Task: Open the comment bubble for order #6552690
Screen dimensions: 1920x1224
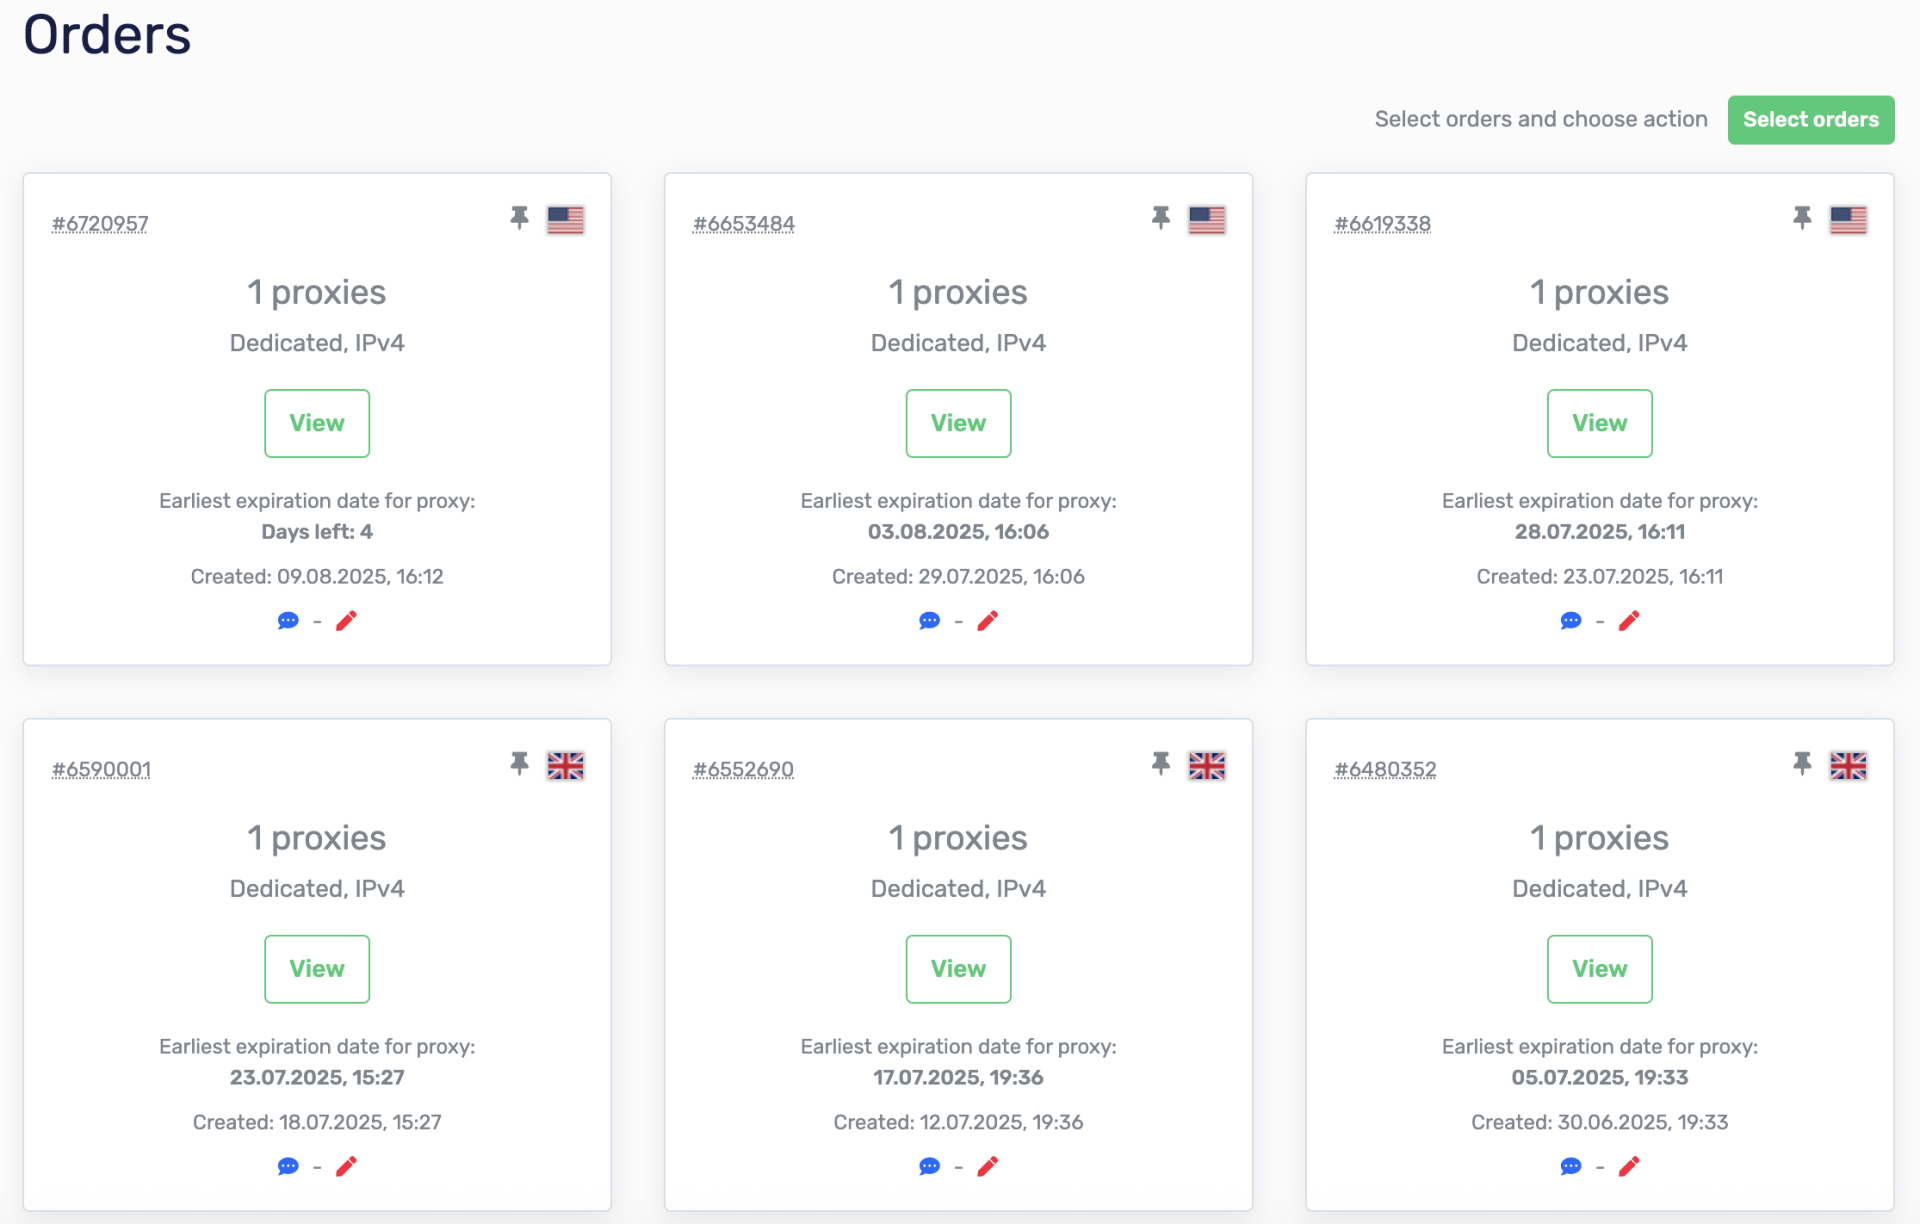Action: [x=929, y=1166]
